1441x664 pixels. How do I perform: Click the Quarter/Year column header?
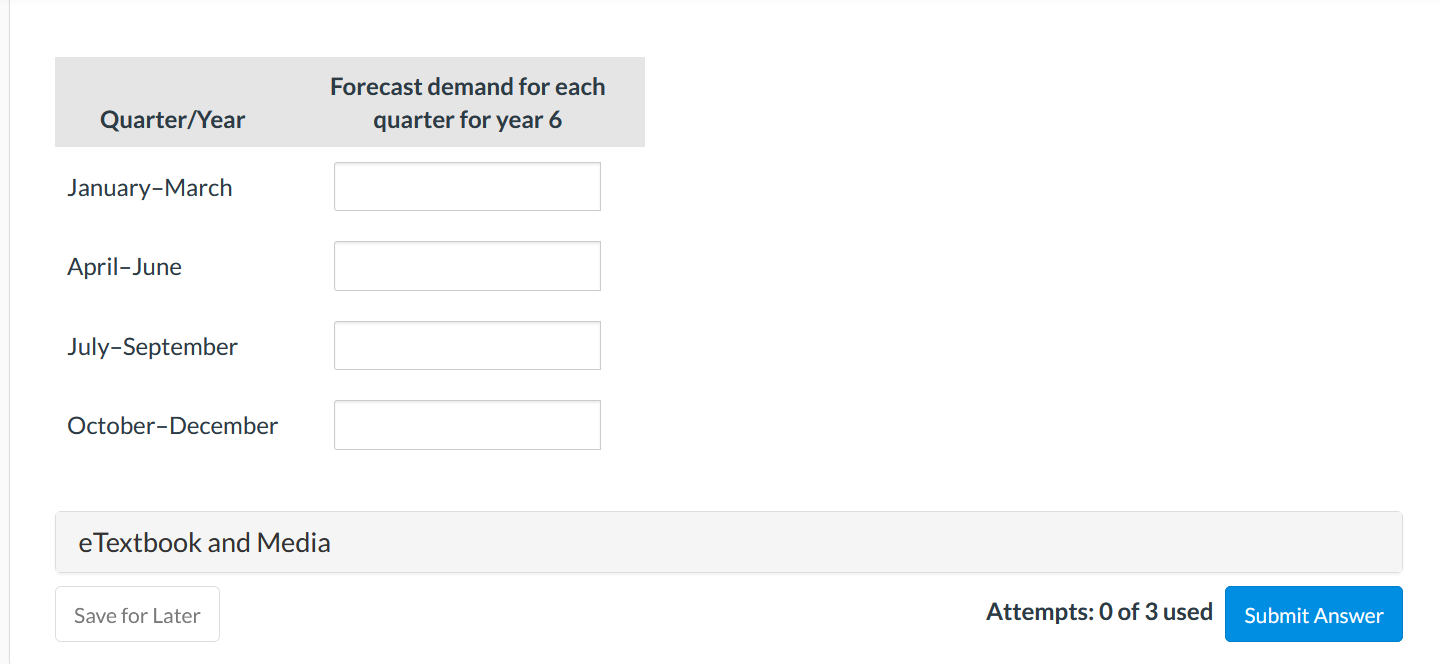click(x=172, y=120)
